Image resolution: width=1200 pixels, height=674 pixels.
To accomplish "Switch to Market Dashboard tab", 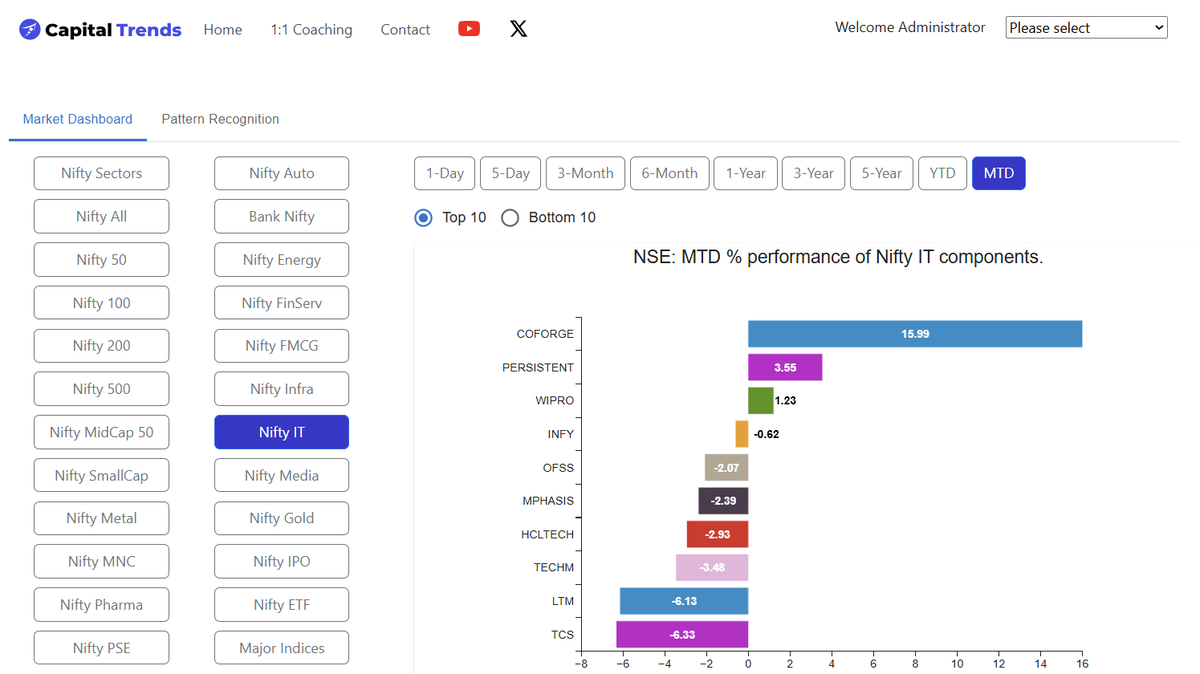I will point(78,119).
